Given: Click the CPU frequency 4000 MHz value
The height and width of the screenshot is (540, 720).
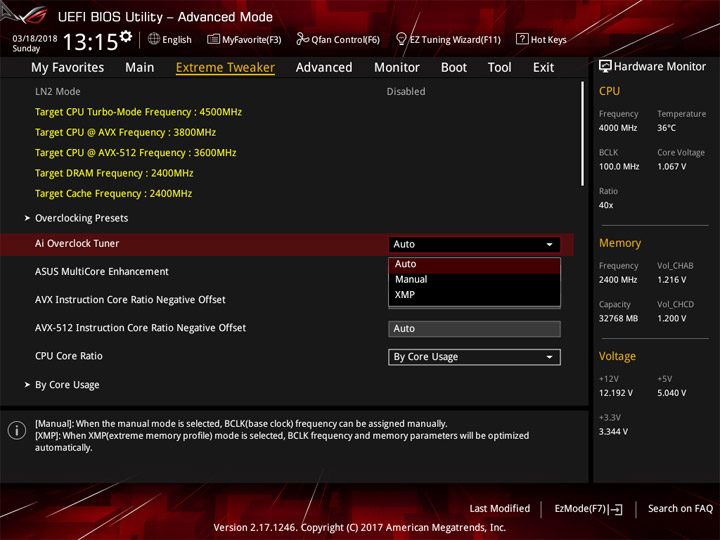Looking at the screenshot, I should (x=618, y=128).
